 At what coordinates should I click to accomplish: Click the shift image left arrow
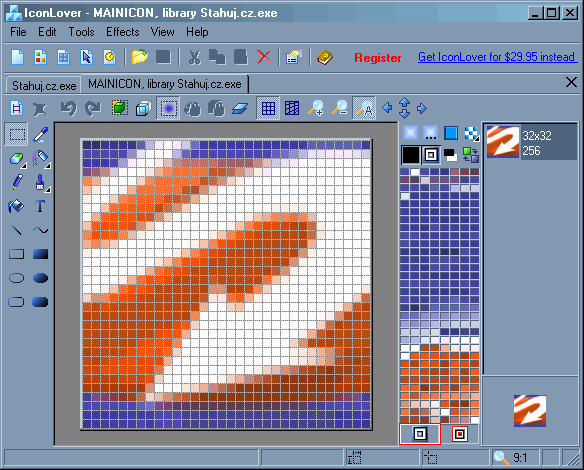387,108
